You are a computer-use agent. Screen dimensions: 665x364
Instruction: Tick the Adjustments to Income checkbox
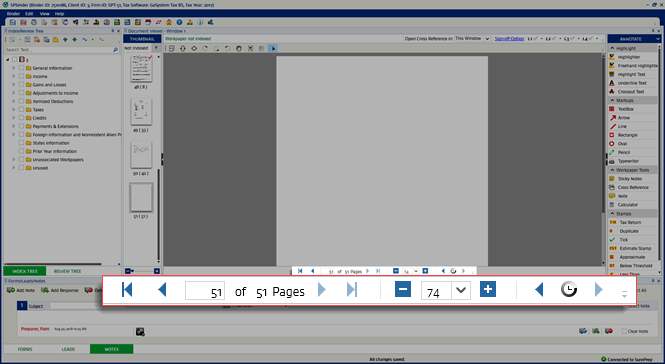[x=21, y=93]
